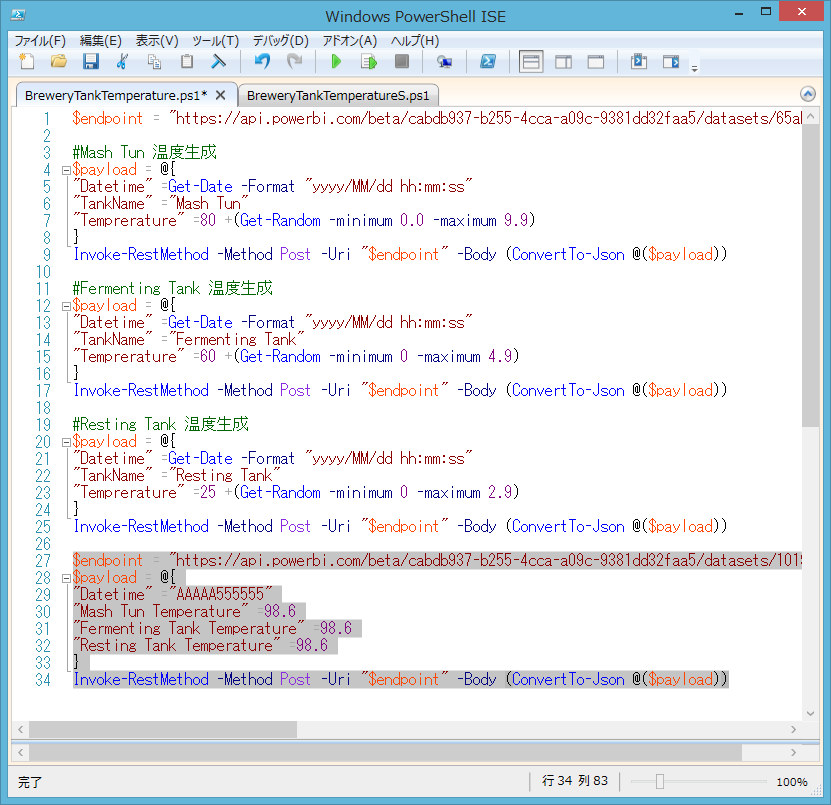Open the new remote PowerShell tab icon
831x805 pixels.
coord(444,61)
